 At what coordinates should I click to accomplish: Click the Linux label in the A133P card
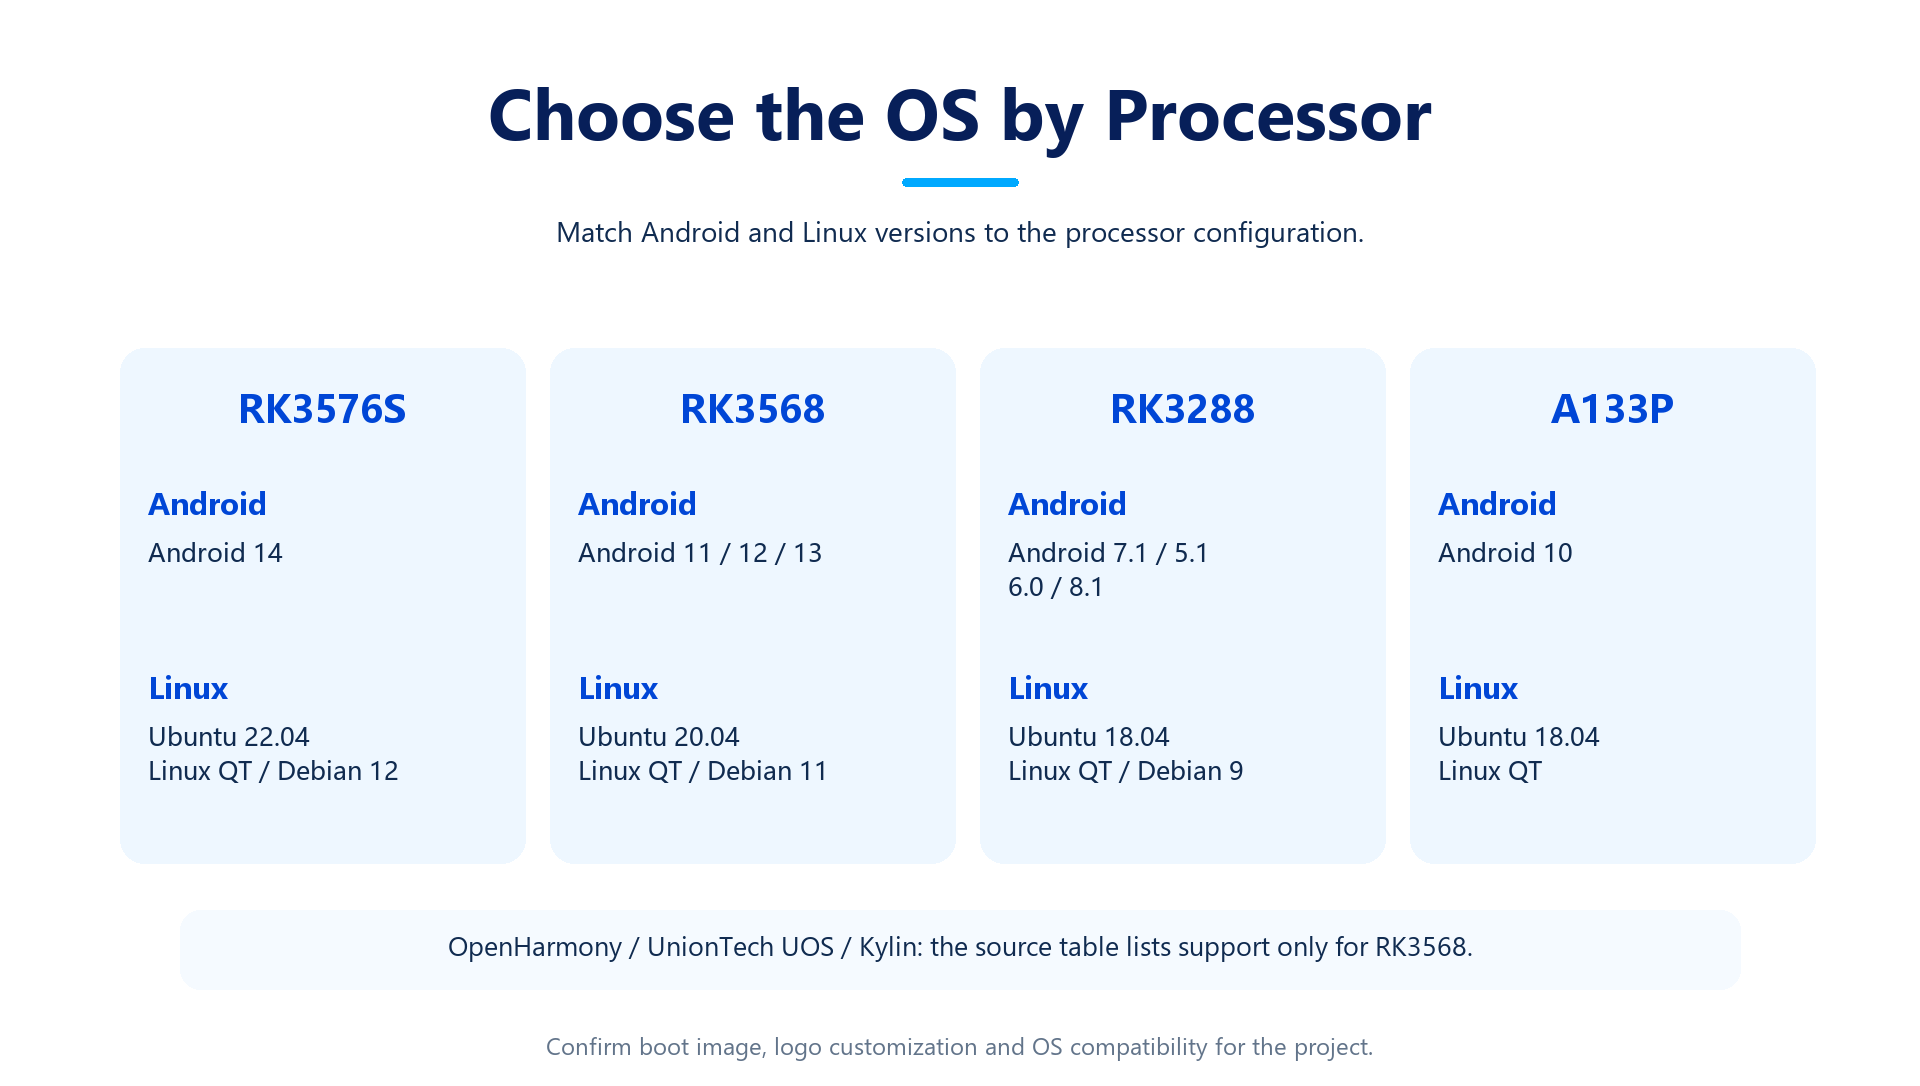1478,688
